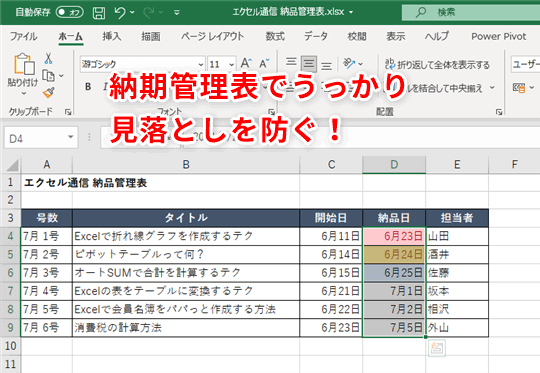
Task: Click cell ピボットテーブルって何？
Action: [x=186, y=255]
